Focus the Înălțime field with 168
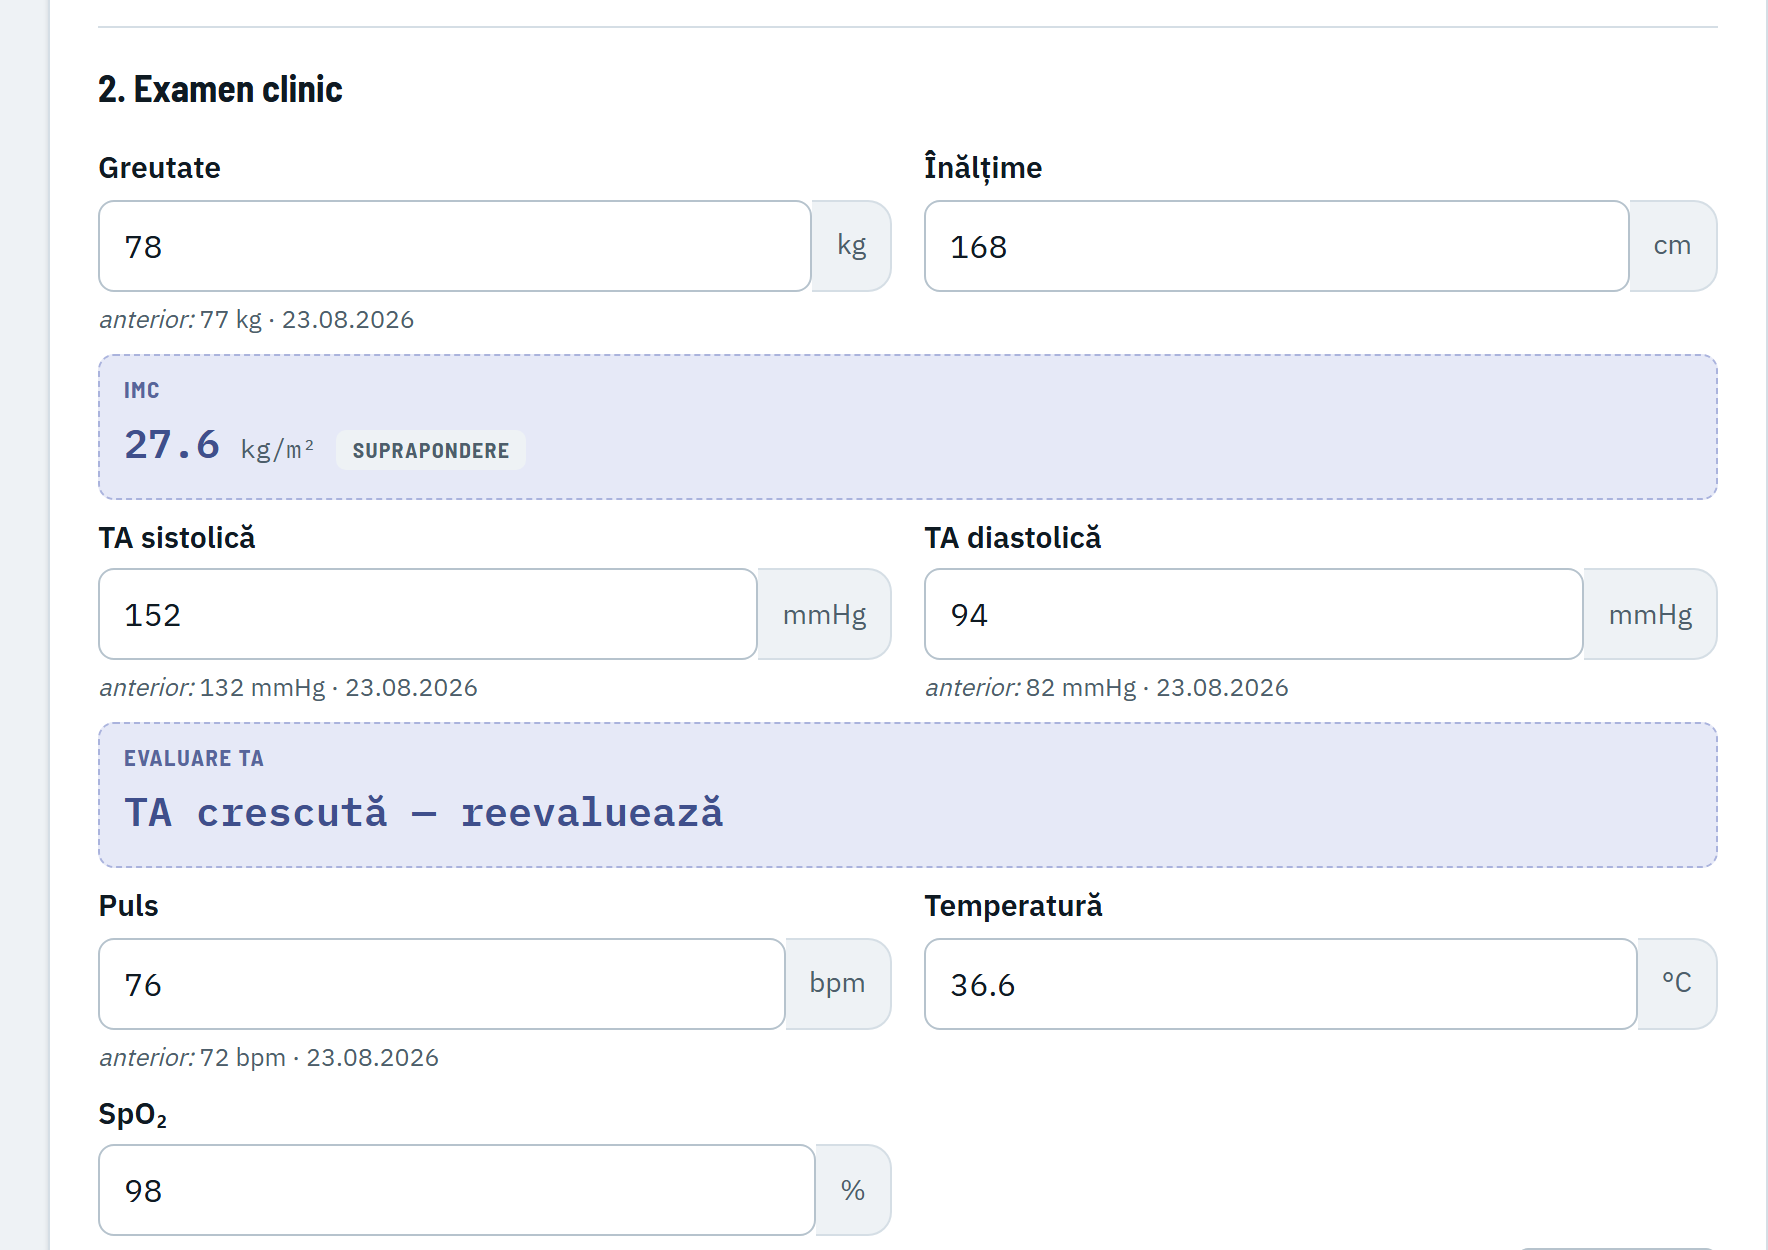This screenshot has height=1250, width=1768. click(x=1277, y=246)
